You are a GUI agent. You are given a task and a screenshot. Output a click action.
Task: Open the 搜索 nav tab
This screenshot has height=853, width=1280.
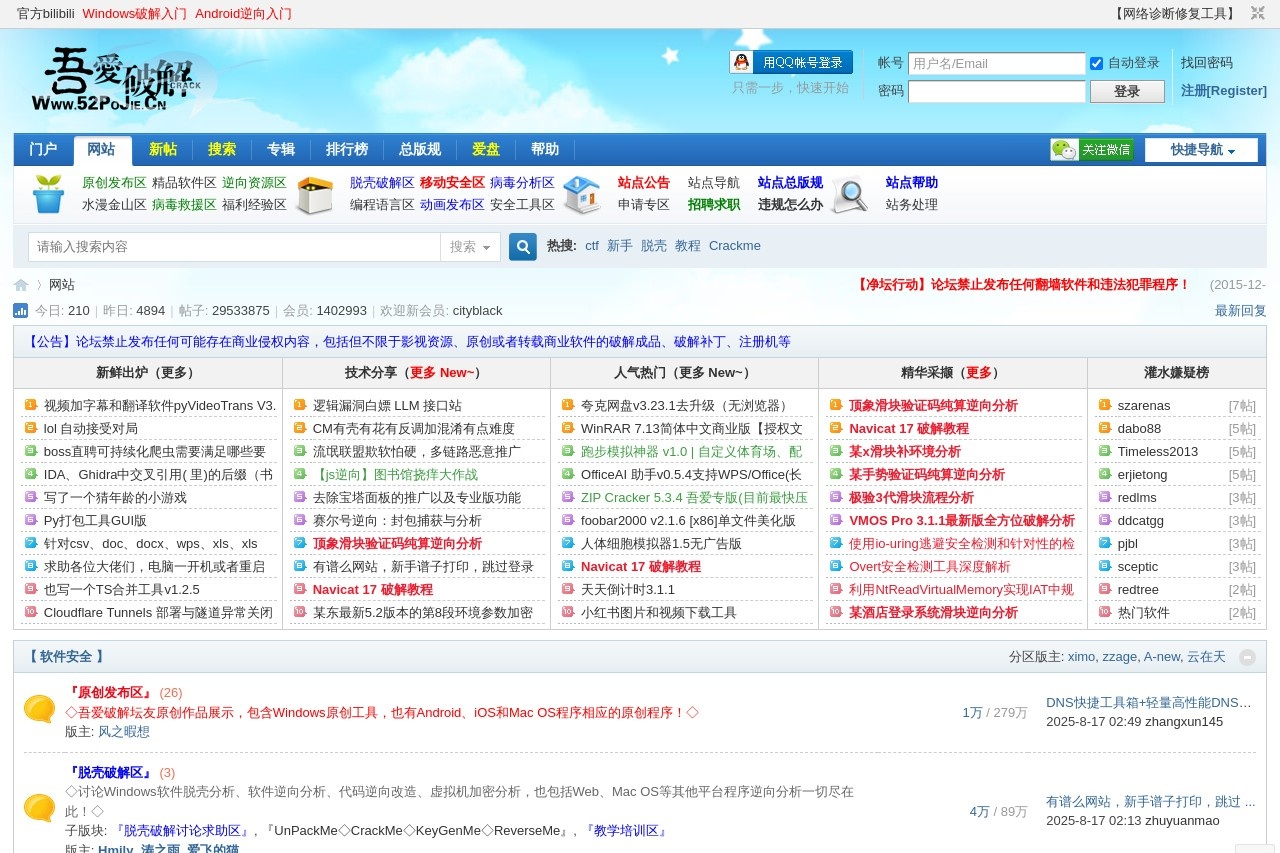222,150
